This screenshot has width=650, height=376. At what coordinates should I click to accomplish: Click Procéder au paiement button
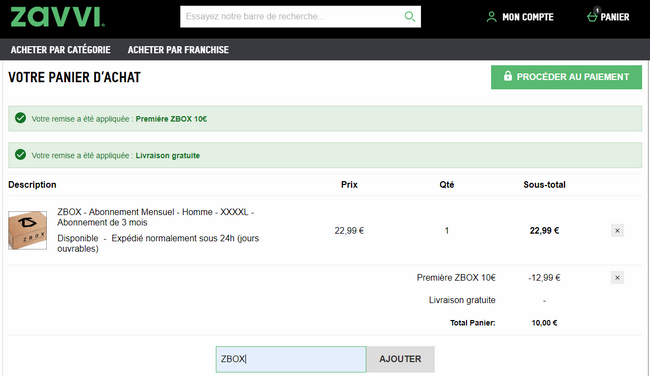(566, 77)
